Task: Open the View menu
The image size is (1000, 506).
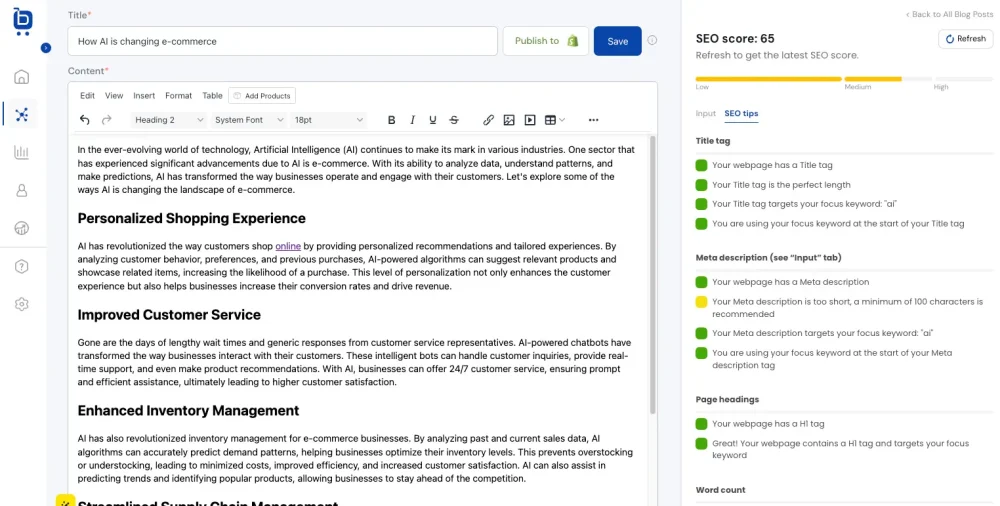Action: (x=114, y=96)
